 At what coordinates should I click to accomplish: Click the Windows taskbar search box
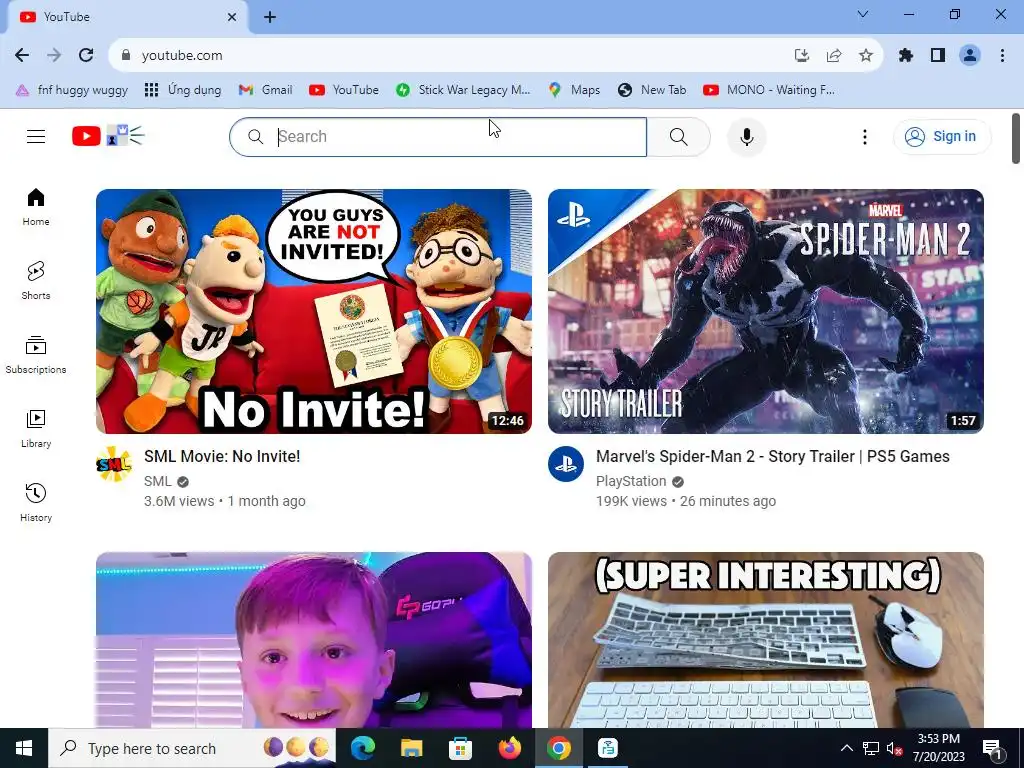pos(192,748)
